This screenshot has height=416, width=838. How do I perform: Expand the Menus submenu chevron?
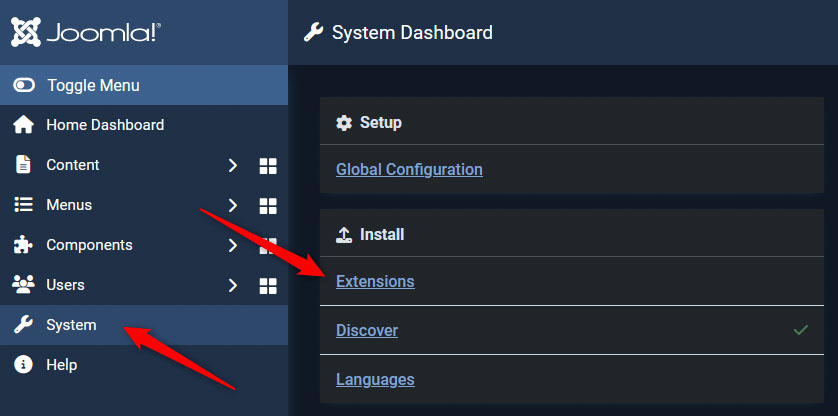(232, 205)
